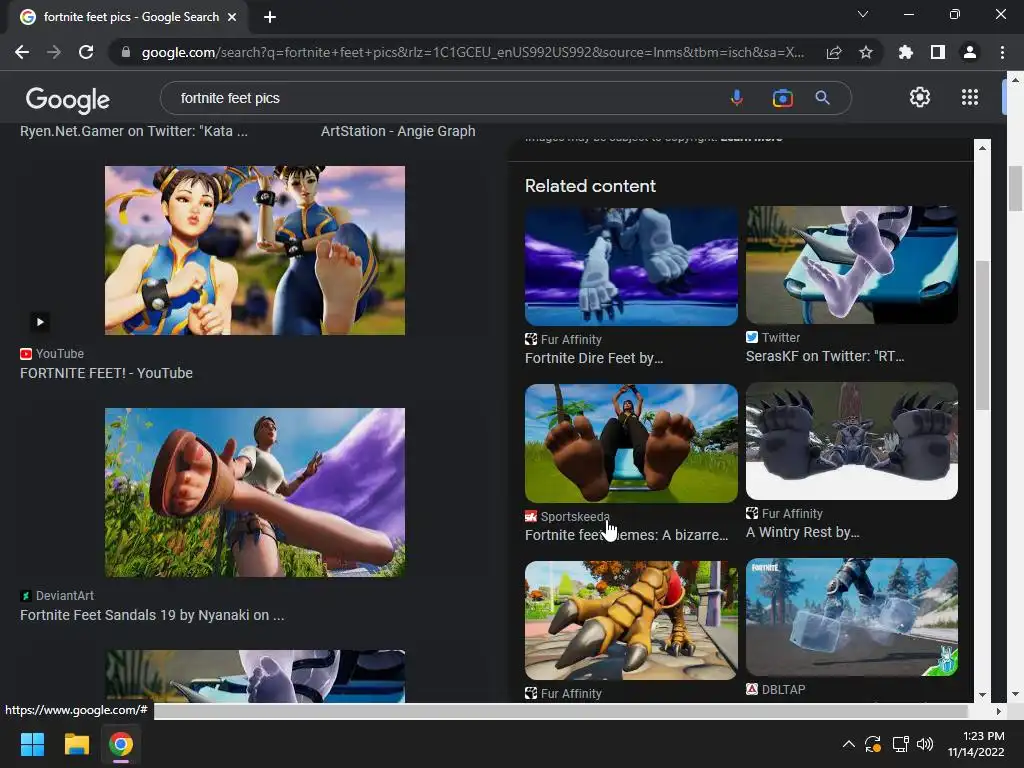
Task: Bookmark this tab with the star icon
Action: click(866, 52)
